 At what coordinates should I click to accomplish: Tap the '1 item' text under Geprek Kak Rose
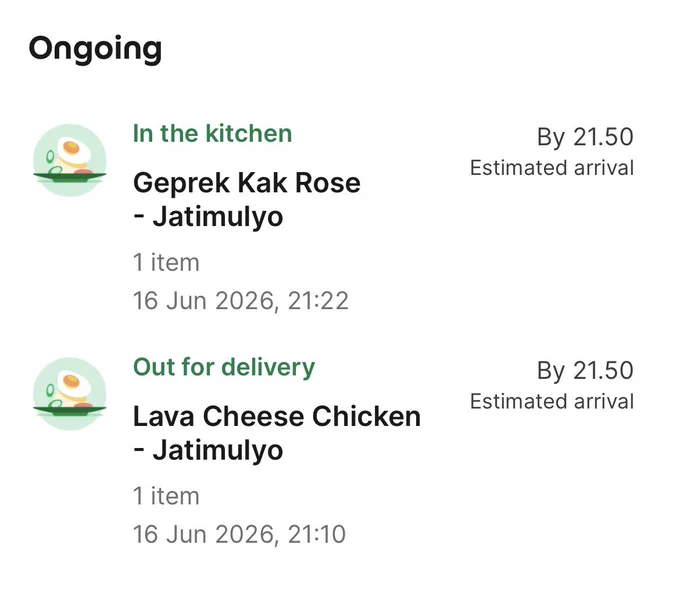click(166, 262)
